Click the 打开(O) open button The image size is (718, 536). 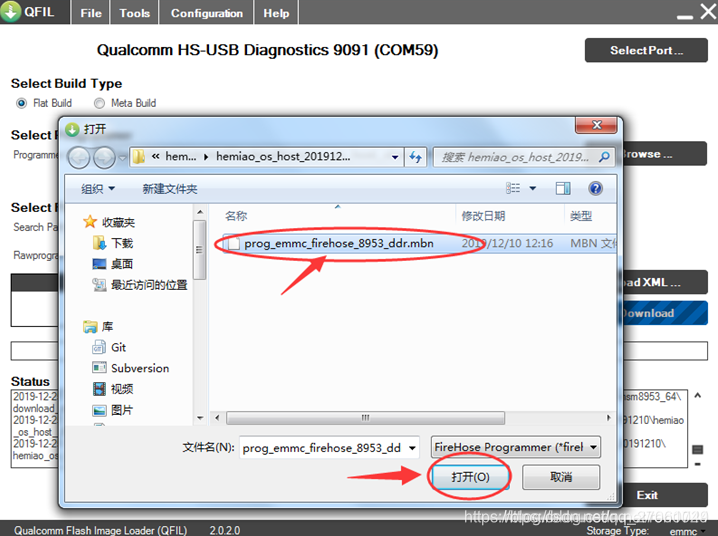pos(470,477)
